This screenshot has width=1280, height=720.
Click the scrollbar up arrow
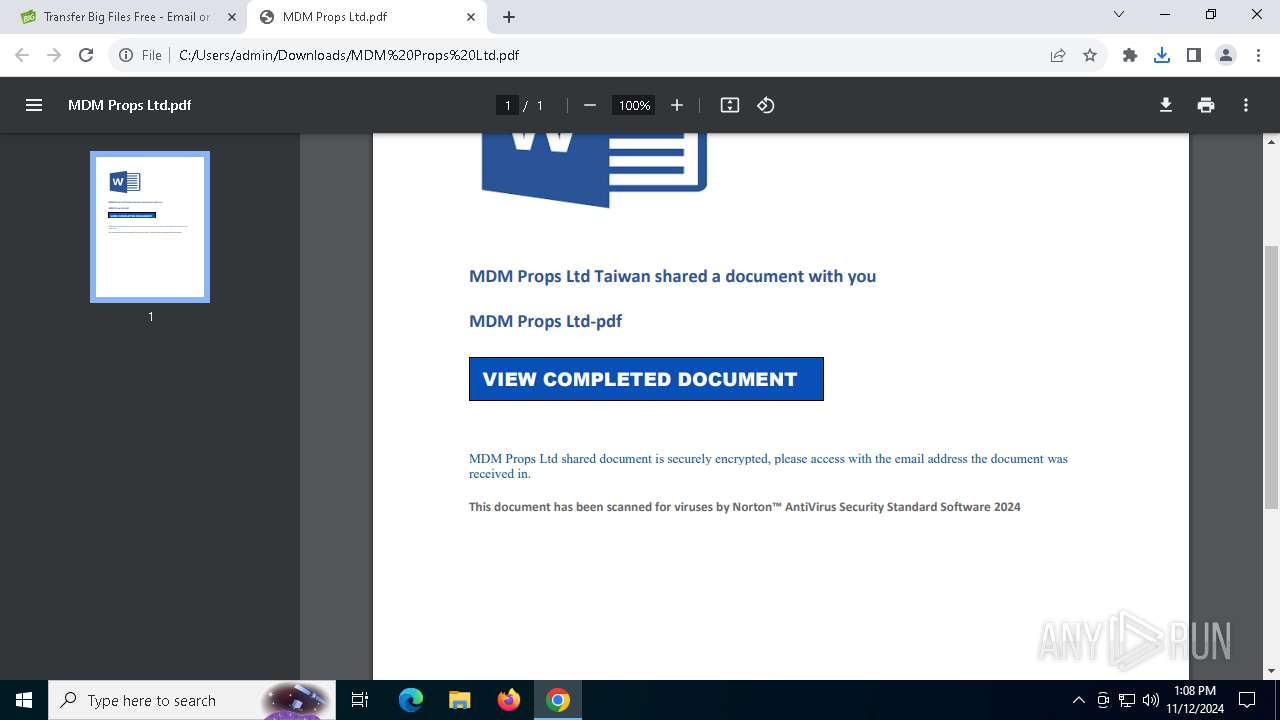(1271, 142)
